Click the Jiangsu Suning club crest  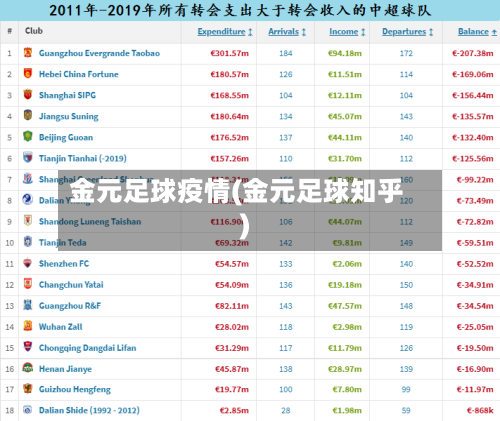pyautogui.click(x=28, y=115)
